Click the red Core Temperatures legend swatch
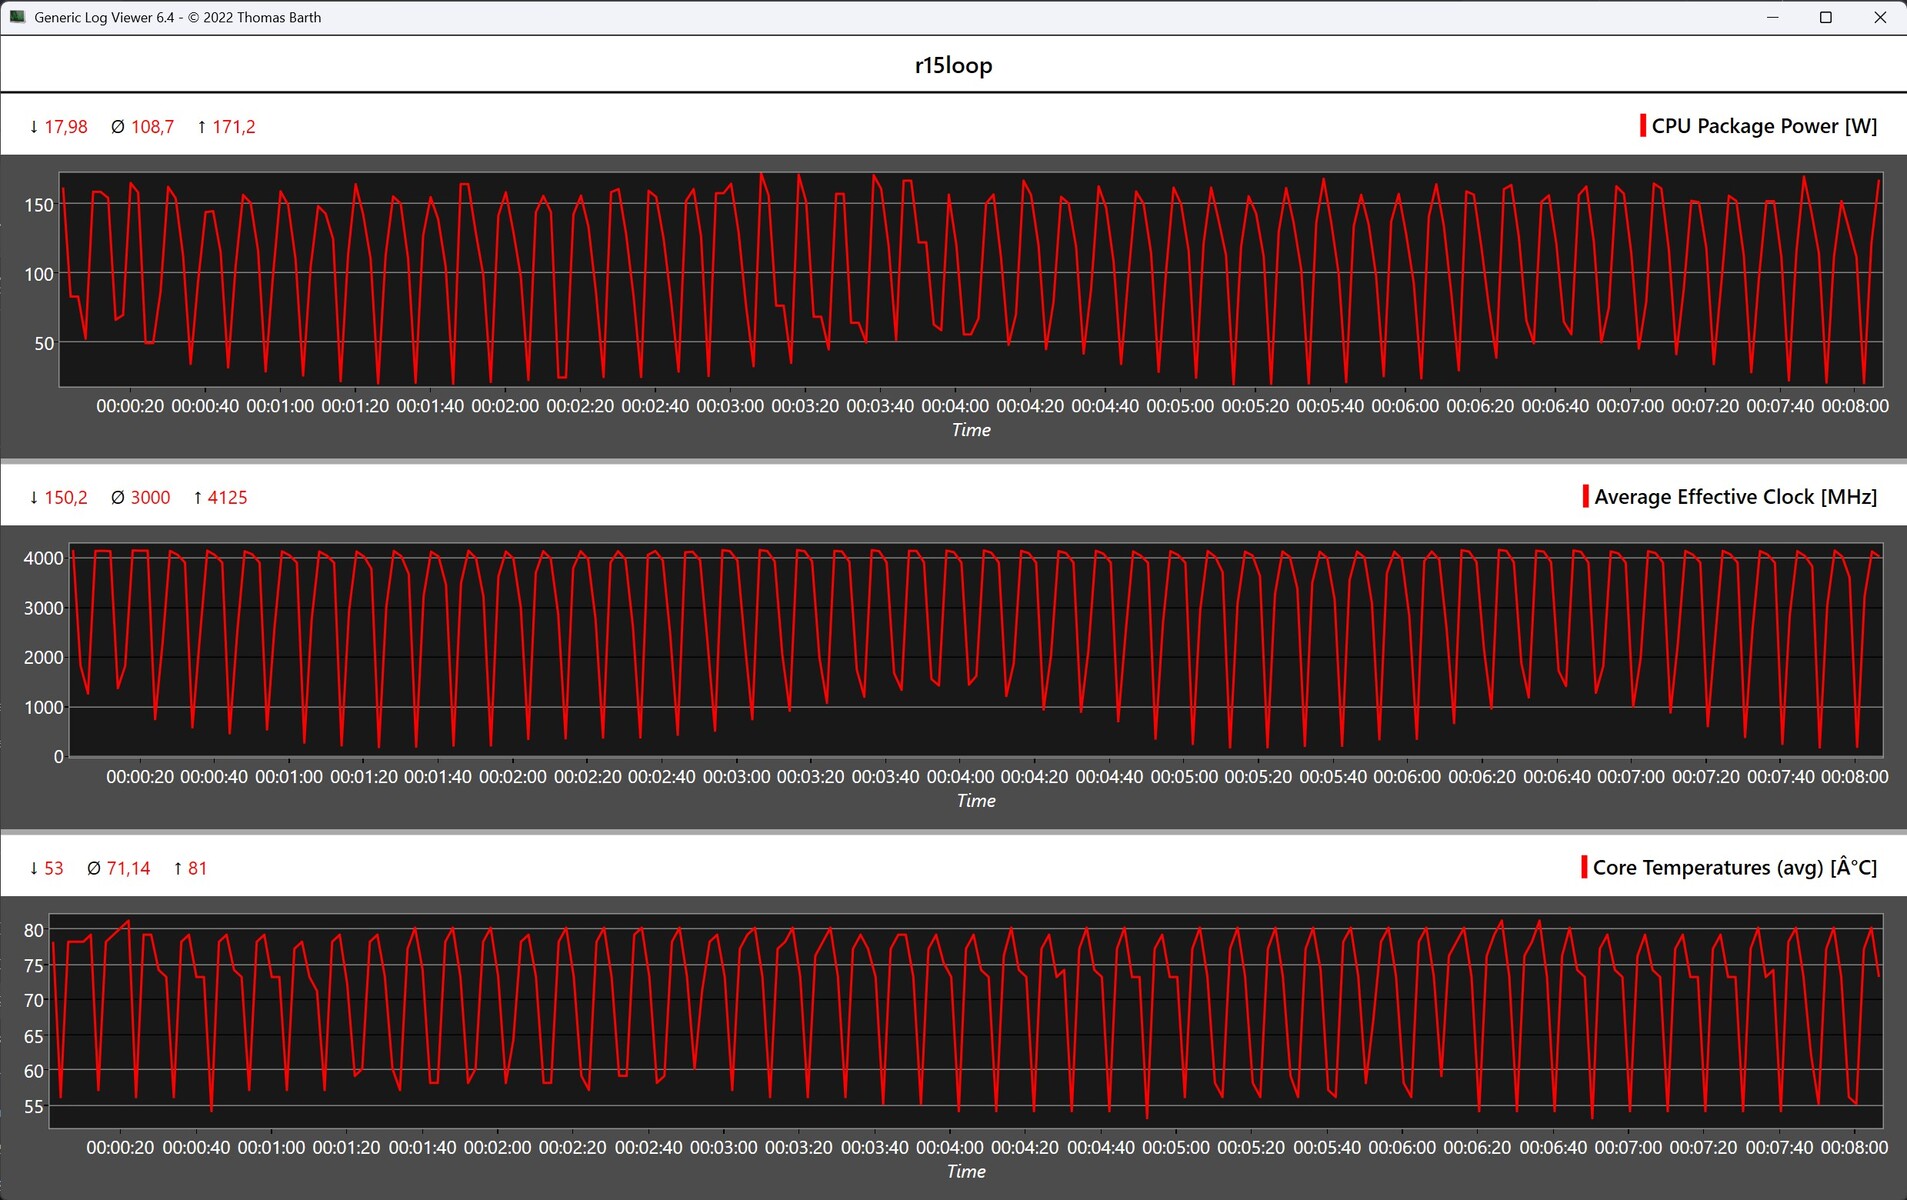The width and height of the screenshot is (1907, 1200). coord(1584,867)
